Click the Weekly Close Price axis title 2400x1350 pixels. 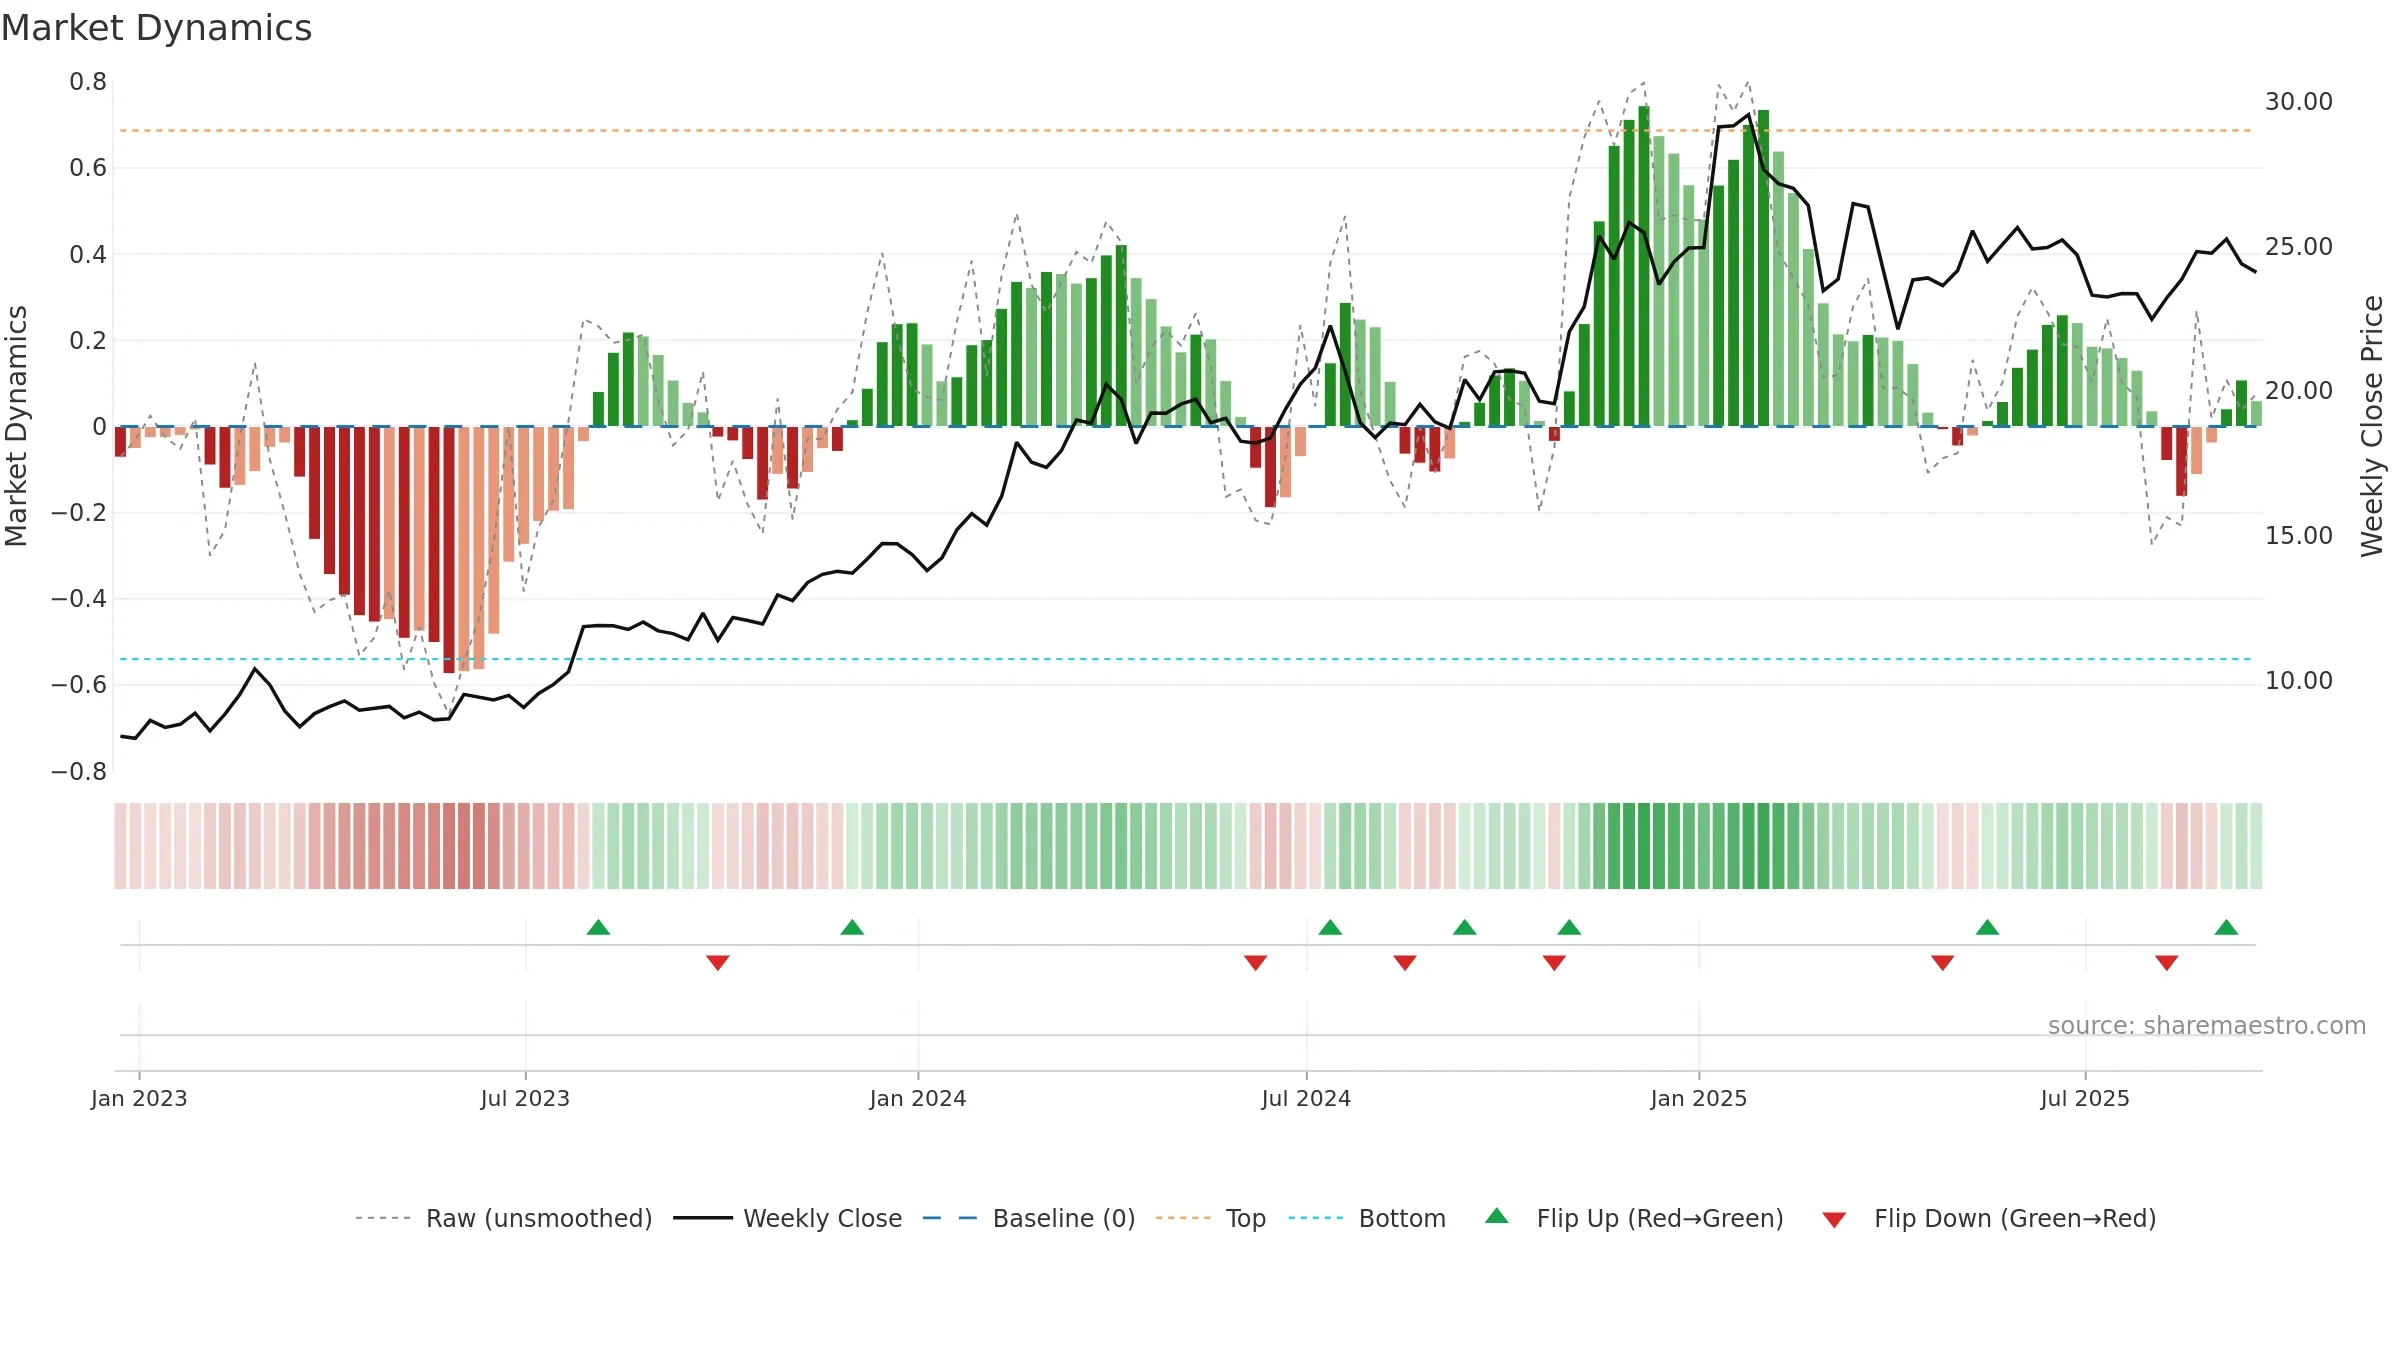click(x=2372, y=426)
